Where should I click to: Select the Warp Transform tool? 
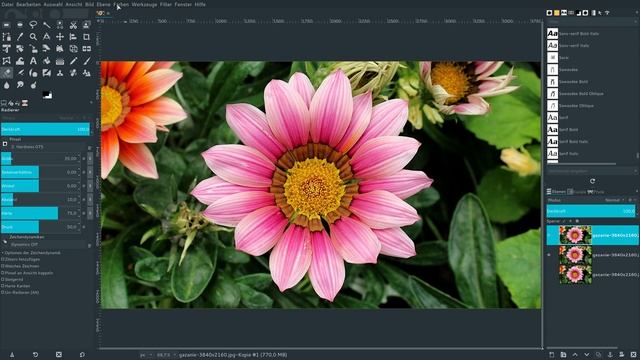20,61
